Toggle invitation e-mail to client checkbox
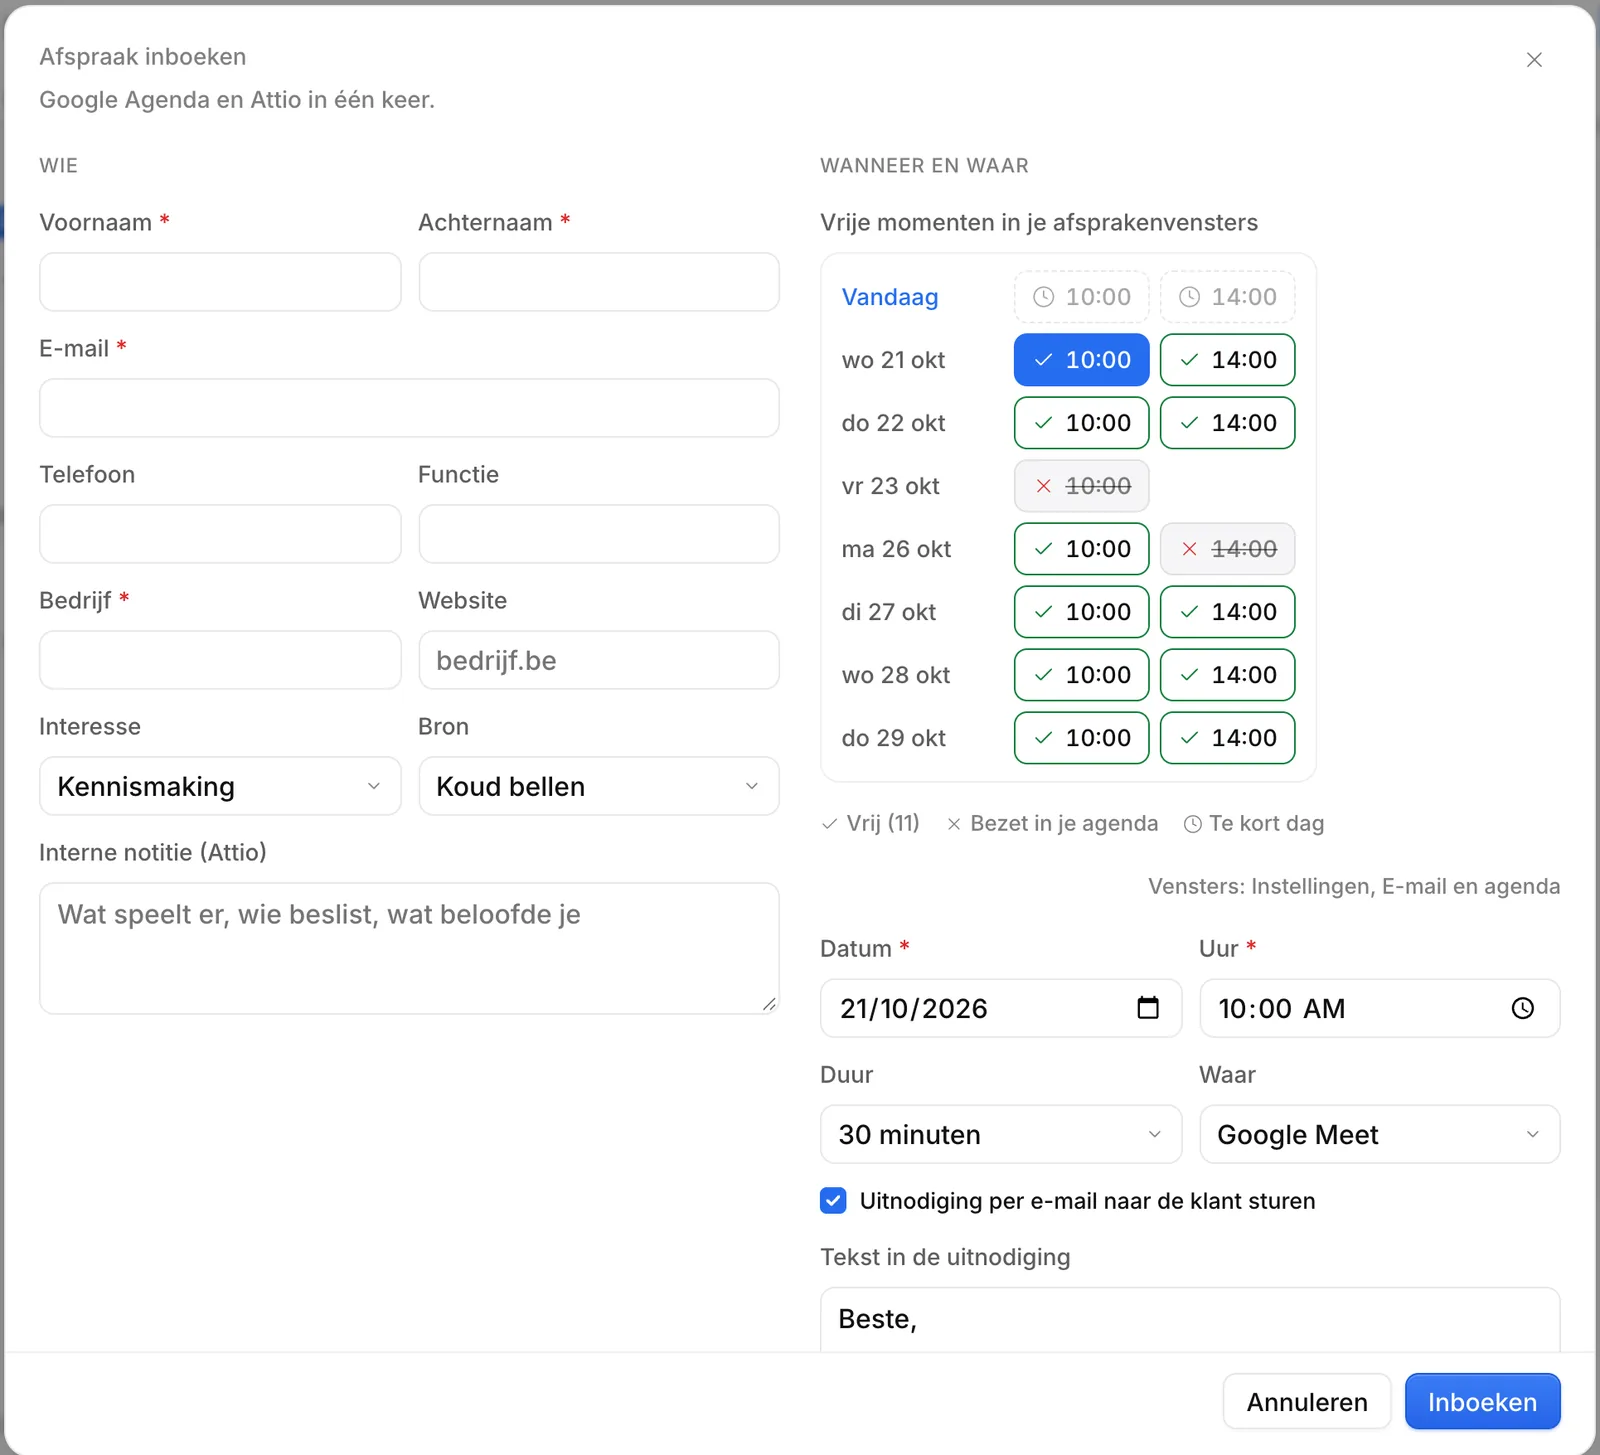Screen dimensions: 1600x1455 click(833, 1201)
